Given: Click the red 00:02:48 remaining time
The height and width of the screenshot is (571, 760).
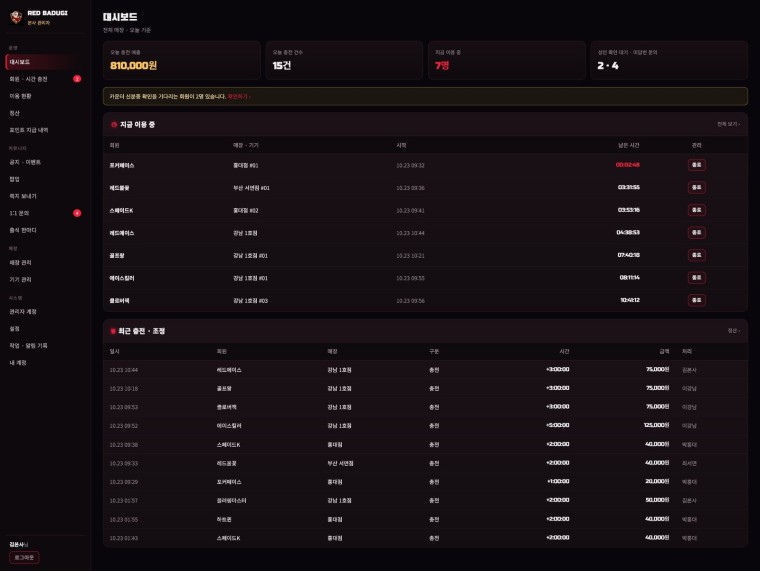Looking at the screenshot, I should 627,165.
